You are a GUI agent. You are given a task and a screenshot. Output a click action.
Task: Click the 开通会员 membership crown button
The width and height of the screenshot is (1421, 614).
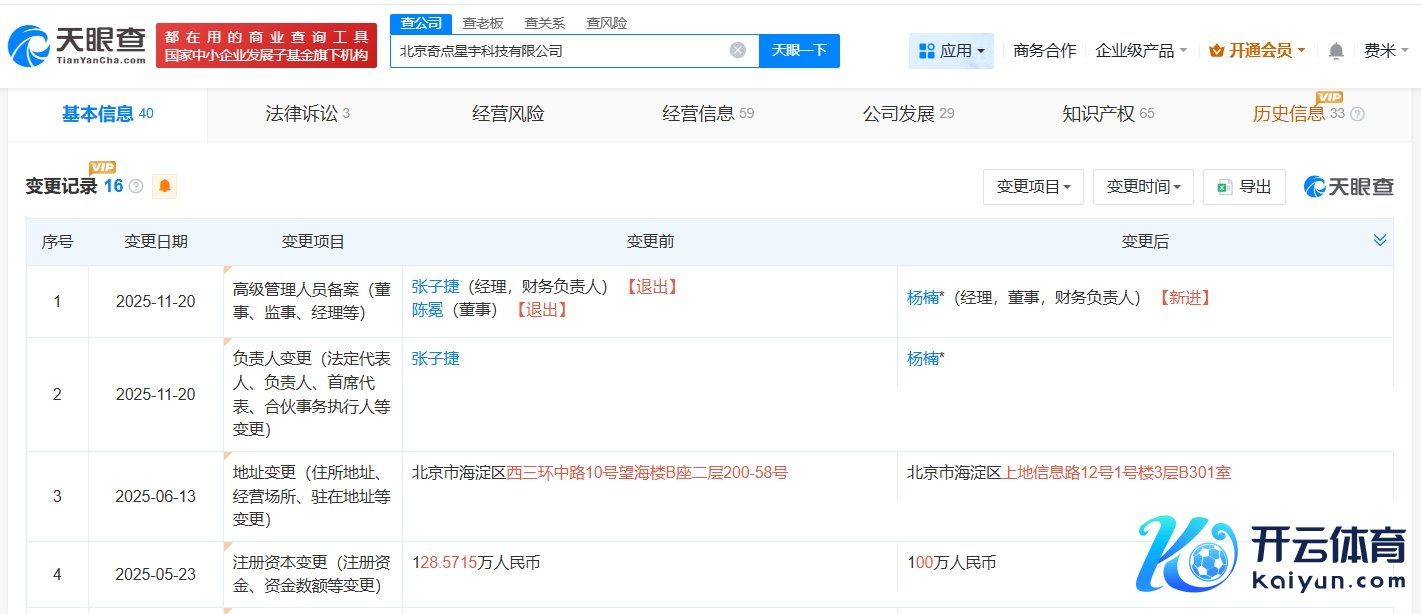1256,51
